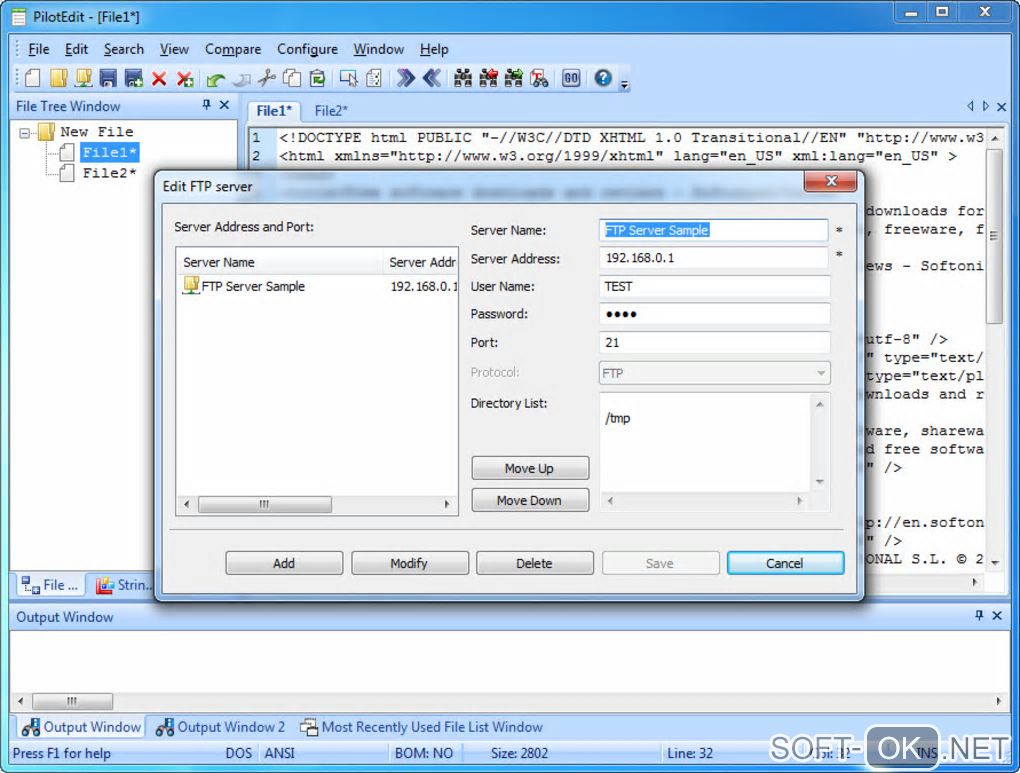
Task: Click the Move Down button
Action: coord(530,500)
